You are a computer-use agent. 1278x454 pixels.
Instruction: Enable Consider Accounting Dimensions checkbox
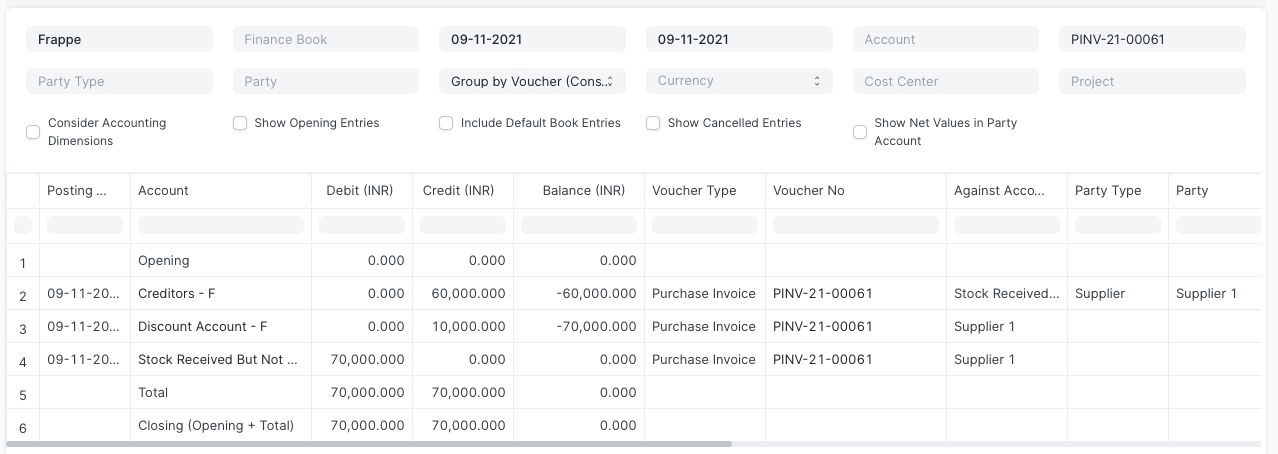pos(33,132)
